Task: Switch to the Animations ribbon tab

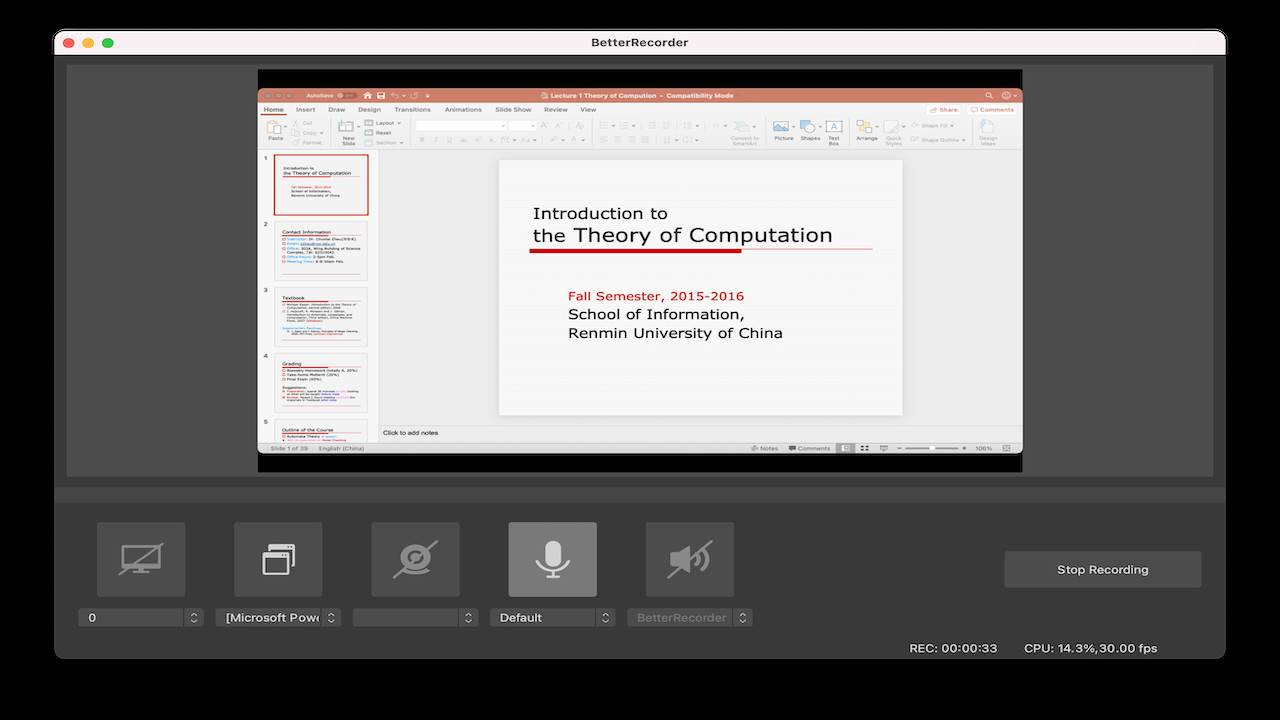Action: pyautogui.click(x=462, y=109)
